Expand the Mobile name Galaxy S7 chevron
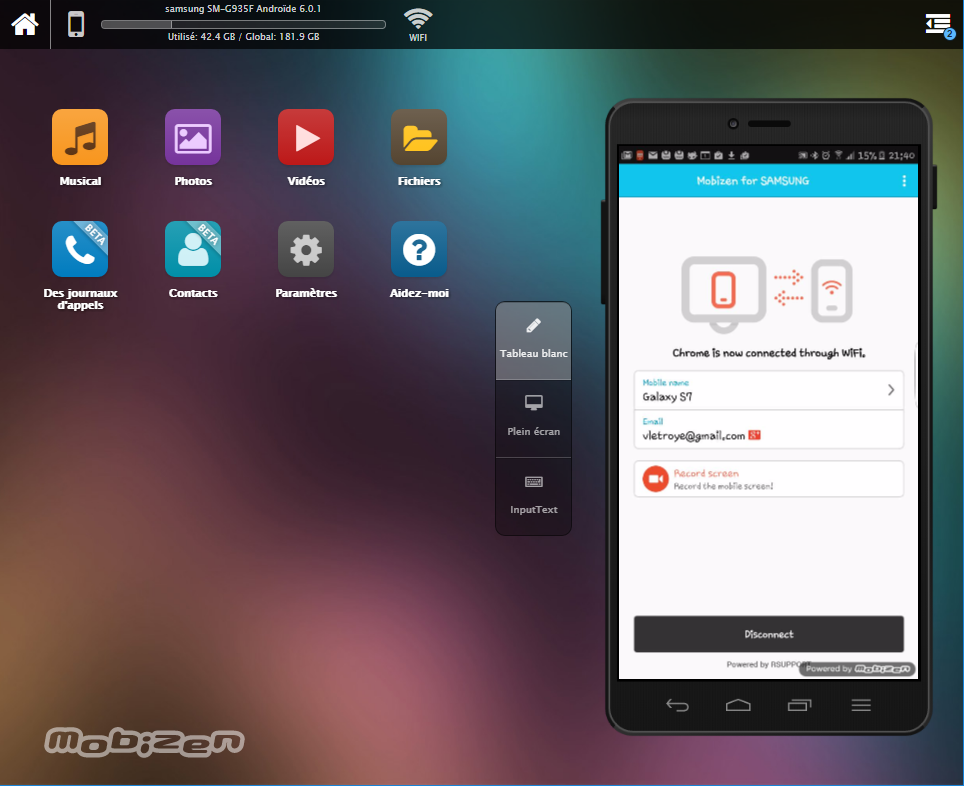 [891, 390]
